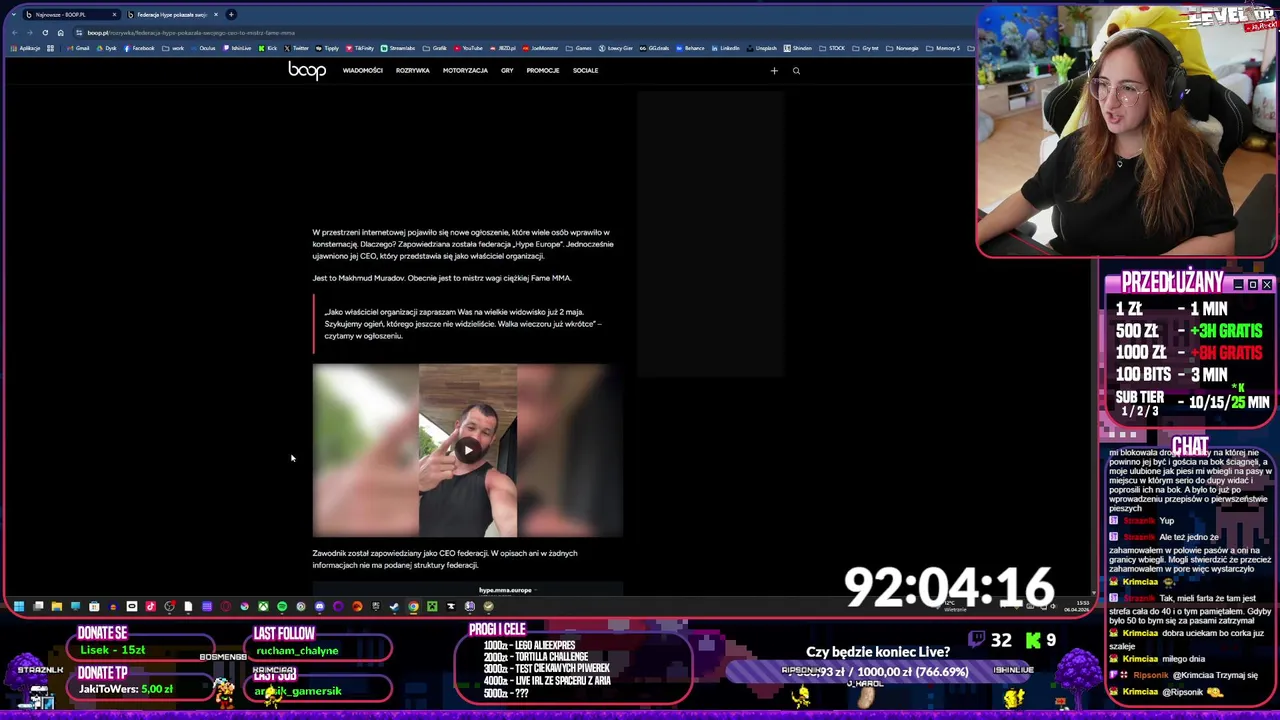Open the Aplikacje bookmark
The width and height of the screenshot is (1280, 720).
pyautogui.click(x=25, y=48)
